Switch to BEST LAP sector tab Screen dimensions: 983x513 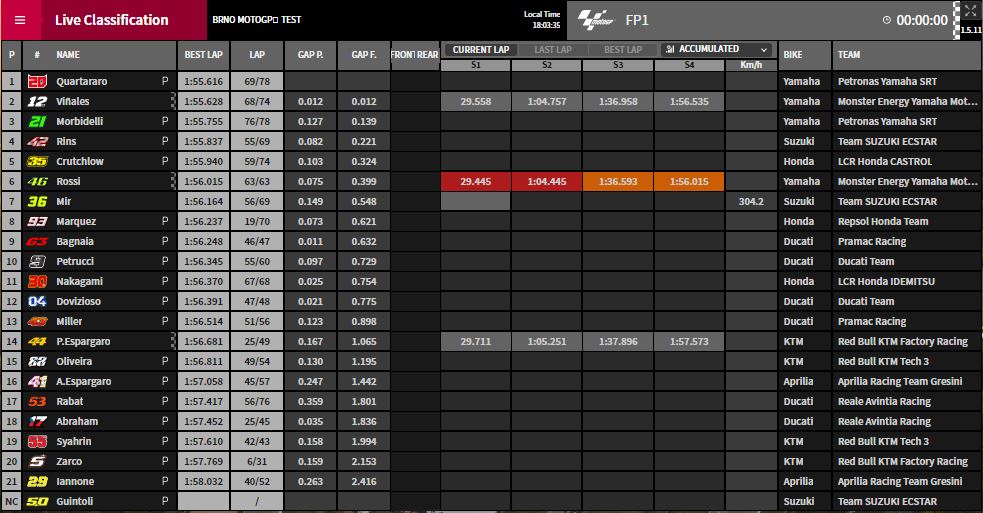623,50
